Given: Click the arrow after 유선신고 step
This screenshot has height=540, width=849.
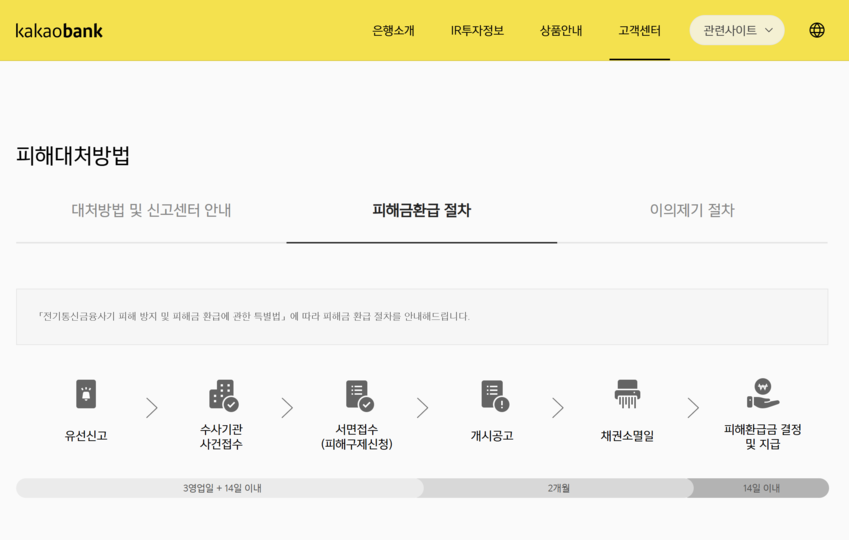Looking at the screenshot, I should tap(152, 408).
